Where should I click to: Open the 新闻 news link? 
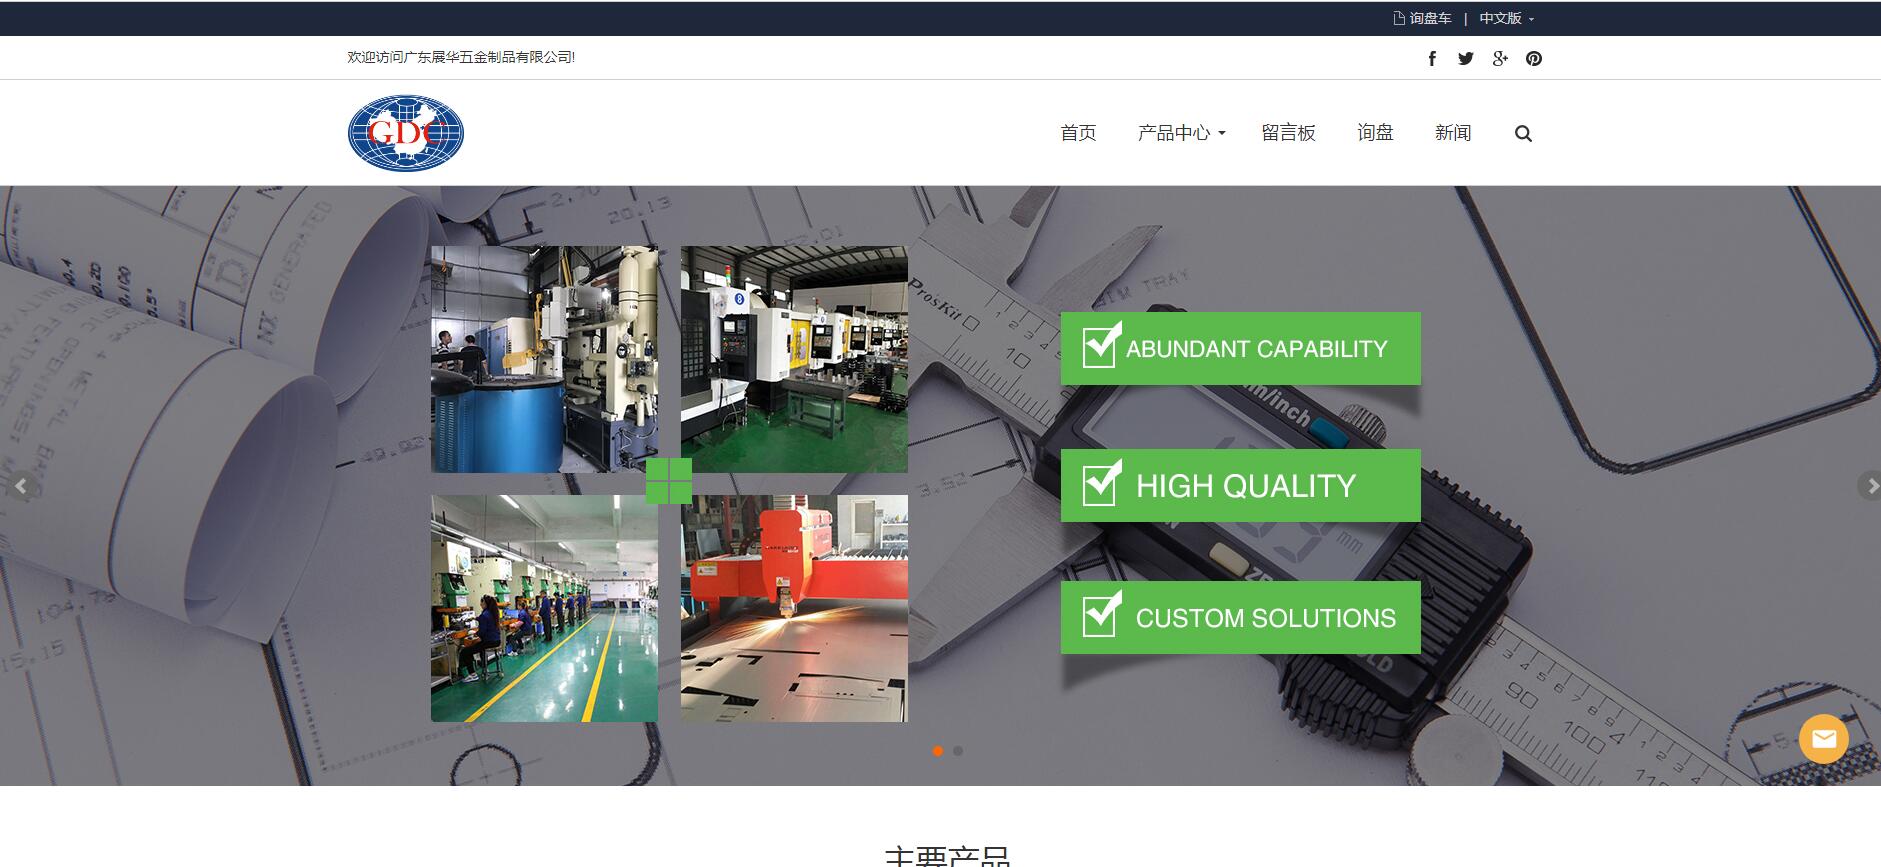pyautogui.click(x=1452, y=133)
